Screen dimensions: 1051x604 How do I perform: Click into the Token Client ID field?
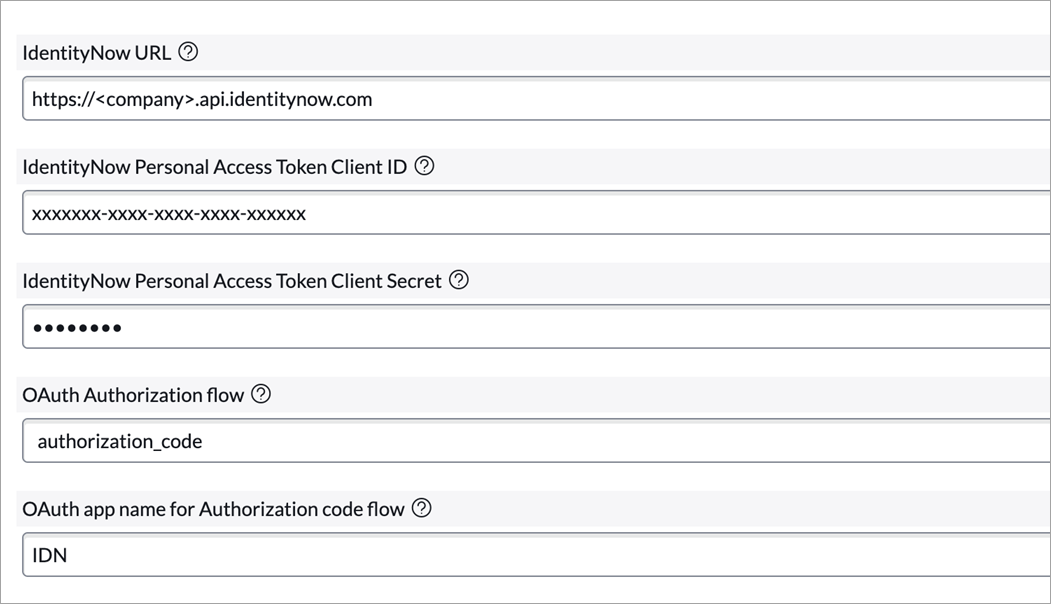(536, 213)
